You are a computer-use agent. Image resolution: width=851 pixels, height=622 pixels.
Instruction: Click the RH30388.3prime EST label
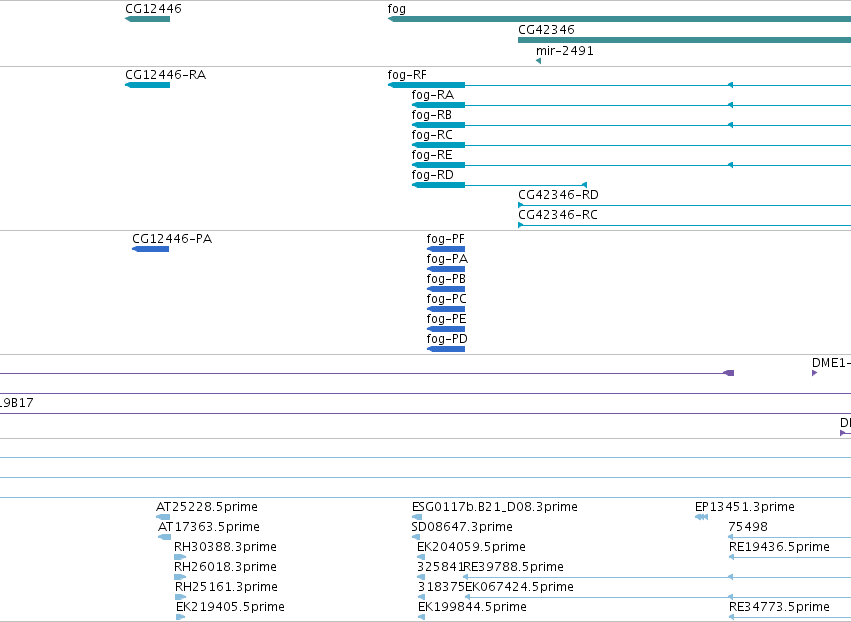tap(225, 547)
